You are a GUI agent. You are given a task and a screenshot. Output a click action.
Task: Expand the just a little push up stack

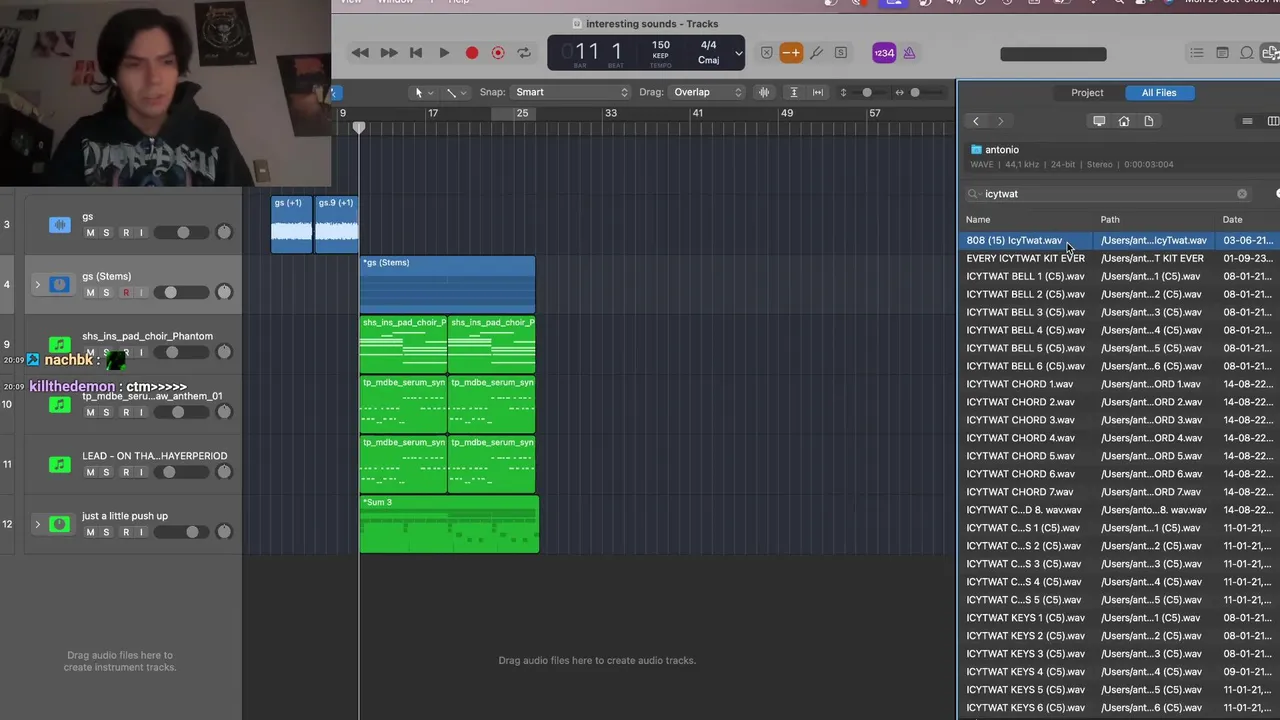pyautogui.click(x=38, y=524)
